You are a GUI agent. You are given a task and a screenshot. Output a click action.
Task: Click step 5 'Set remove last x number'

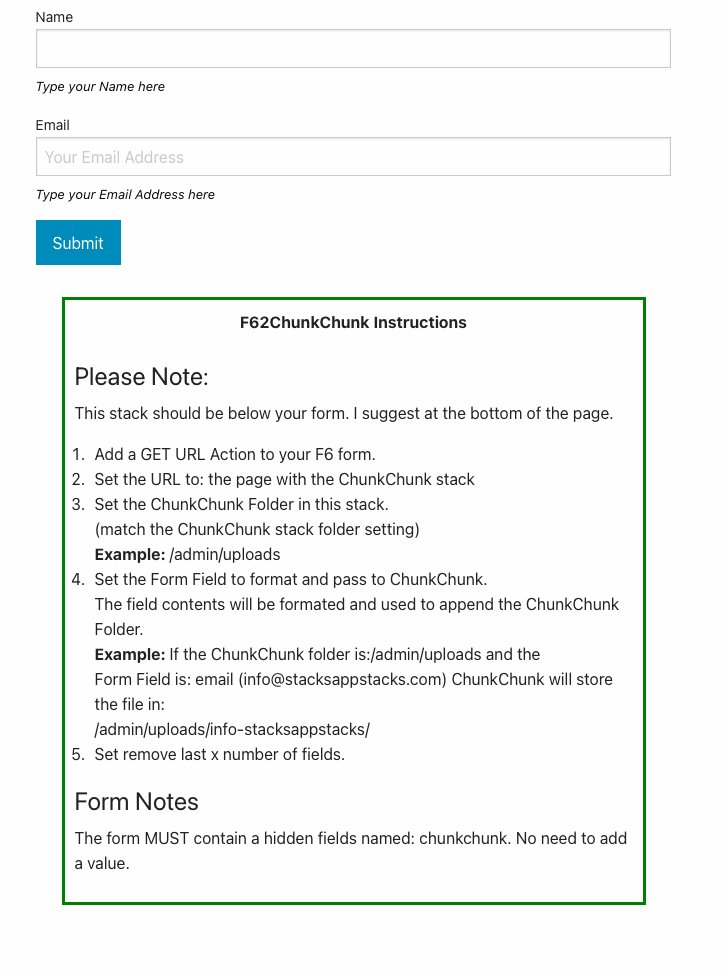219,754
